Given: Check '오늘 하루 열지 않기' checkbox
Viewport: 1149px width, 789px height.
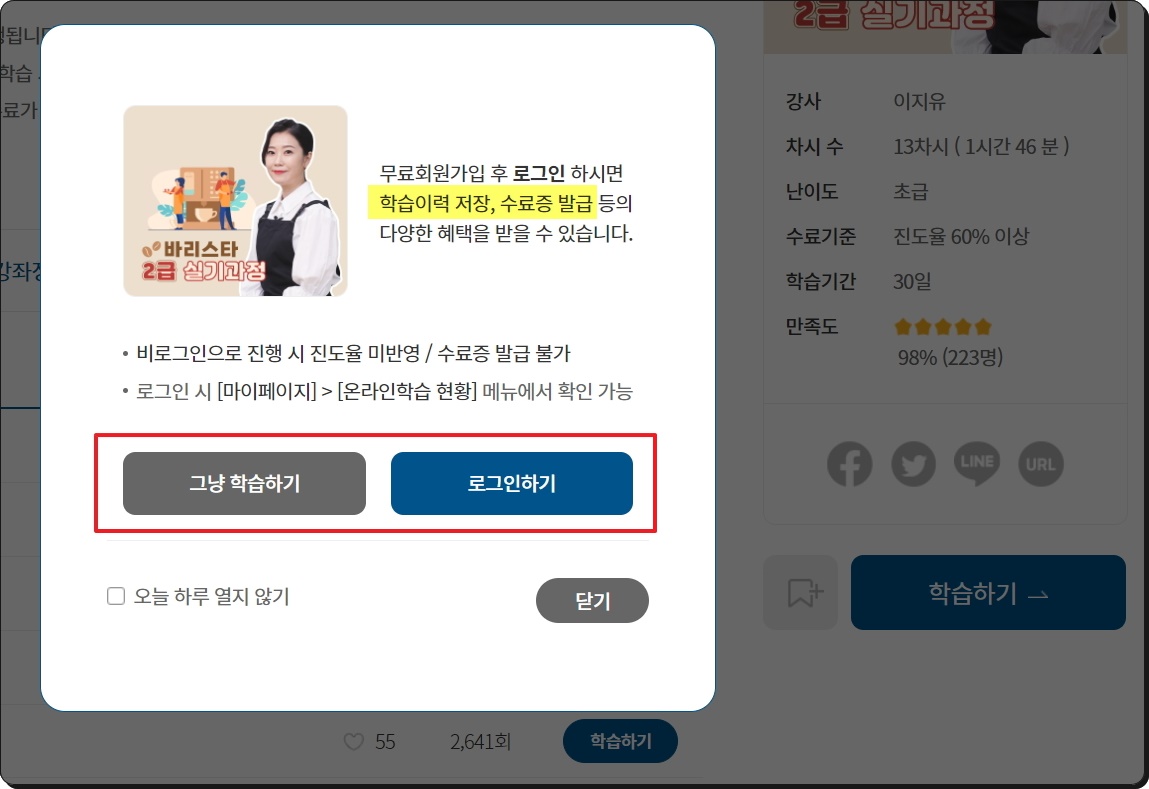Looking at the screenshot, I should (116, 596).
